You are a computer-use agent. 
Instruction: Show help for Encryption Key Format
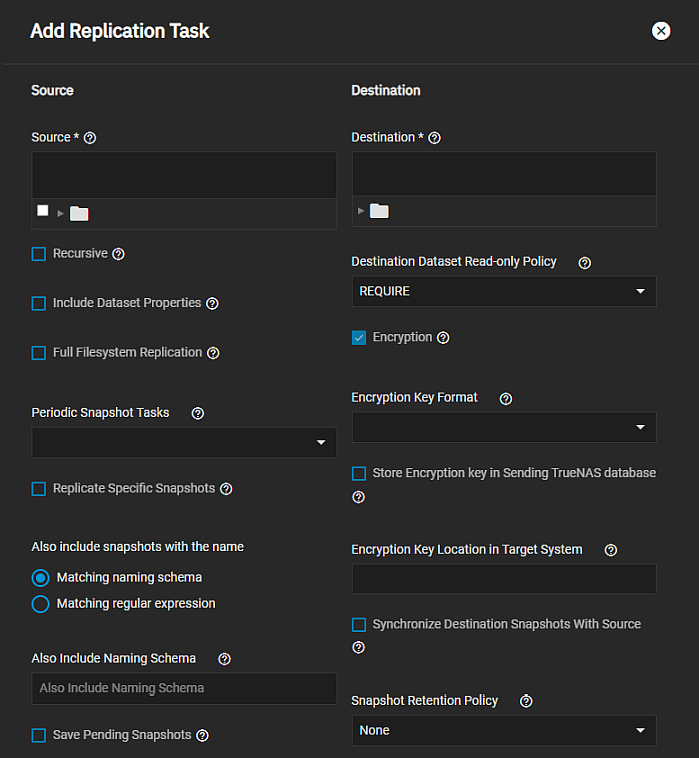[506, 398]
